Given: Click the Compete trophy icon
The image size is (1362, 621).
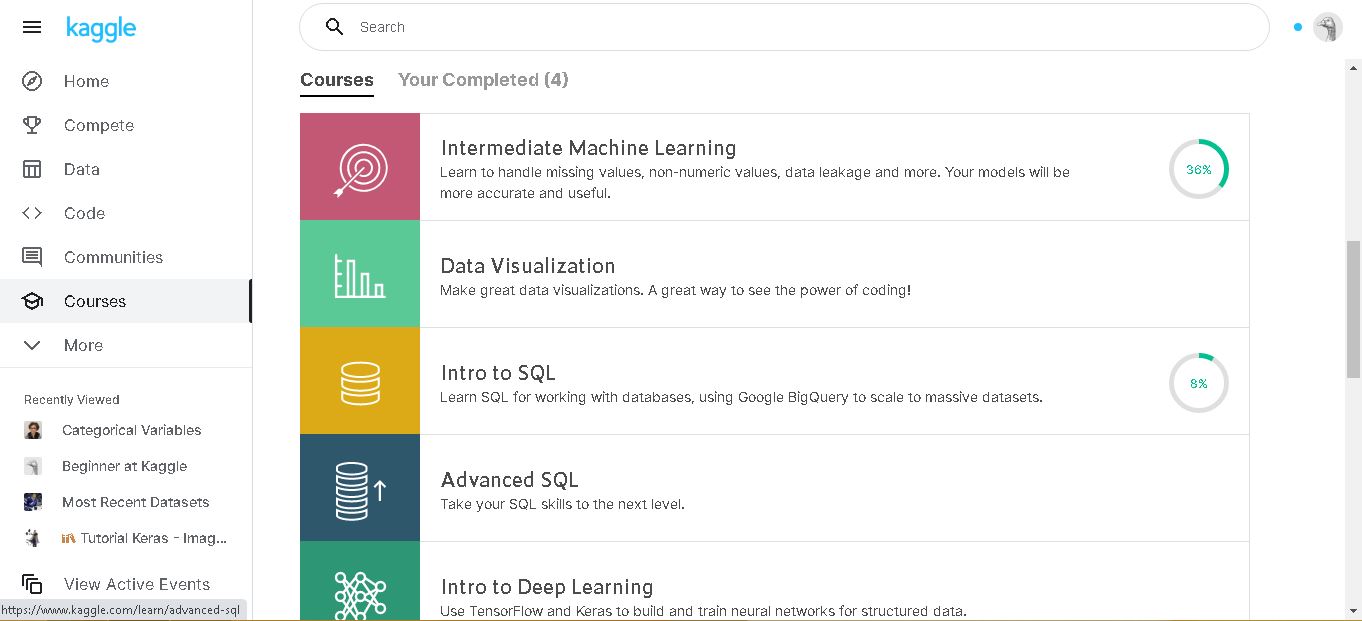Looking at the screenshot, I should 32,125.
